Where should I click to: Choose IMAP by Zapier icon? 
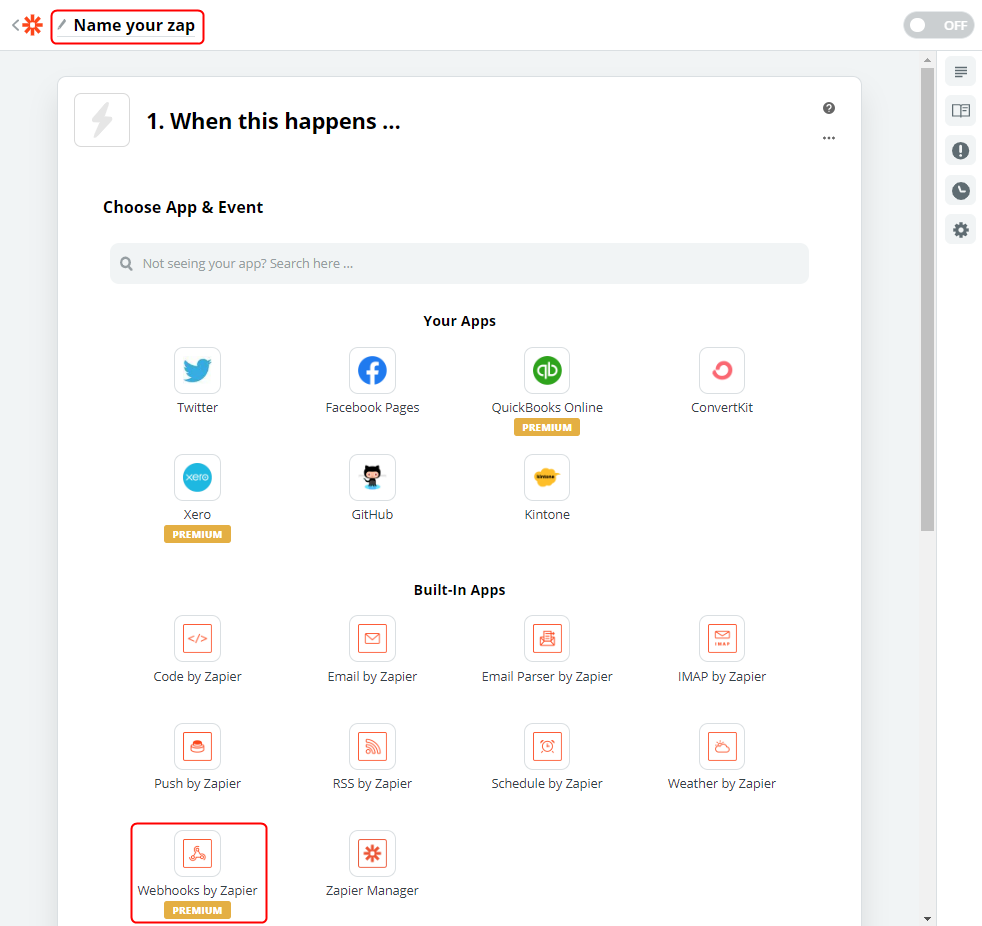click(x=721, y=639)
